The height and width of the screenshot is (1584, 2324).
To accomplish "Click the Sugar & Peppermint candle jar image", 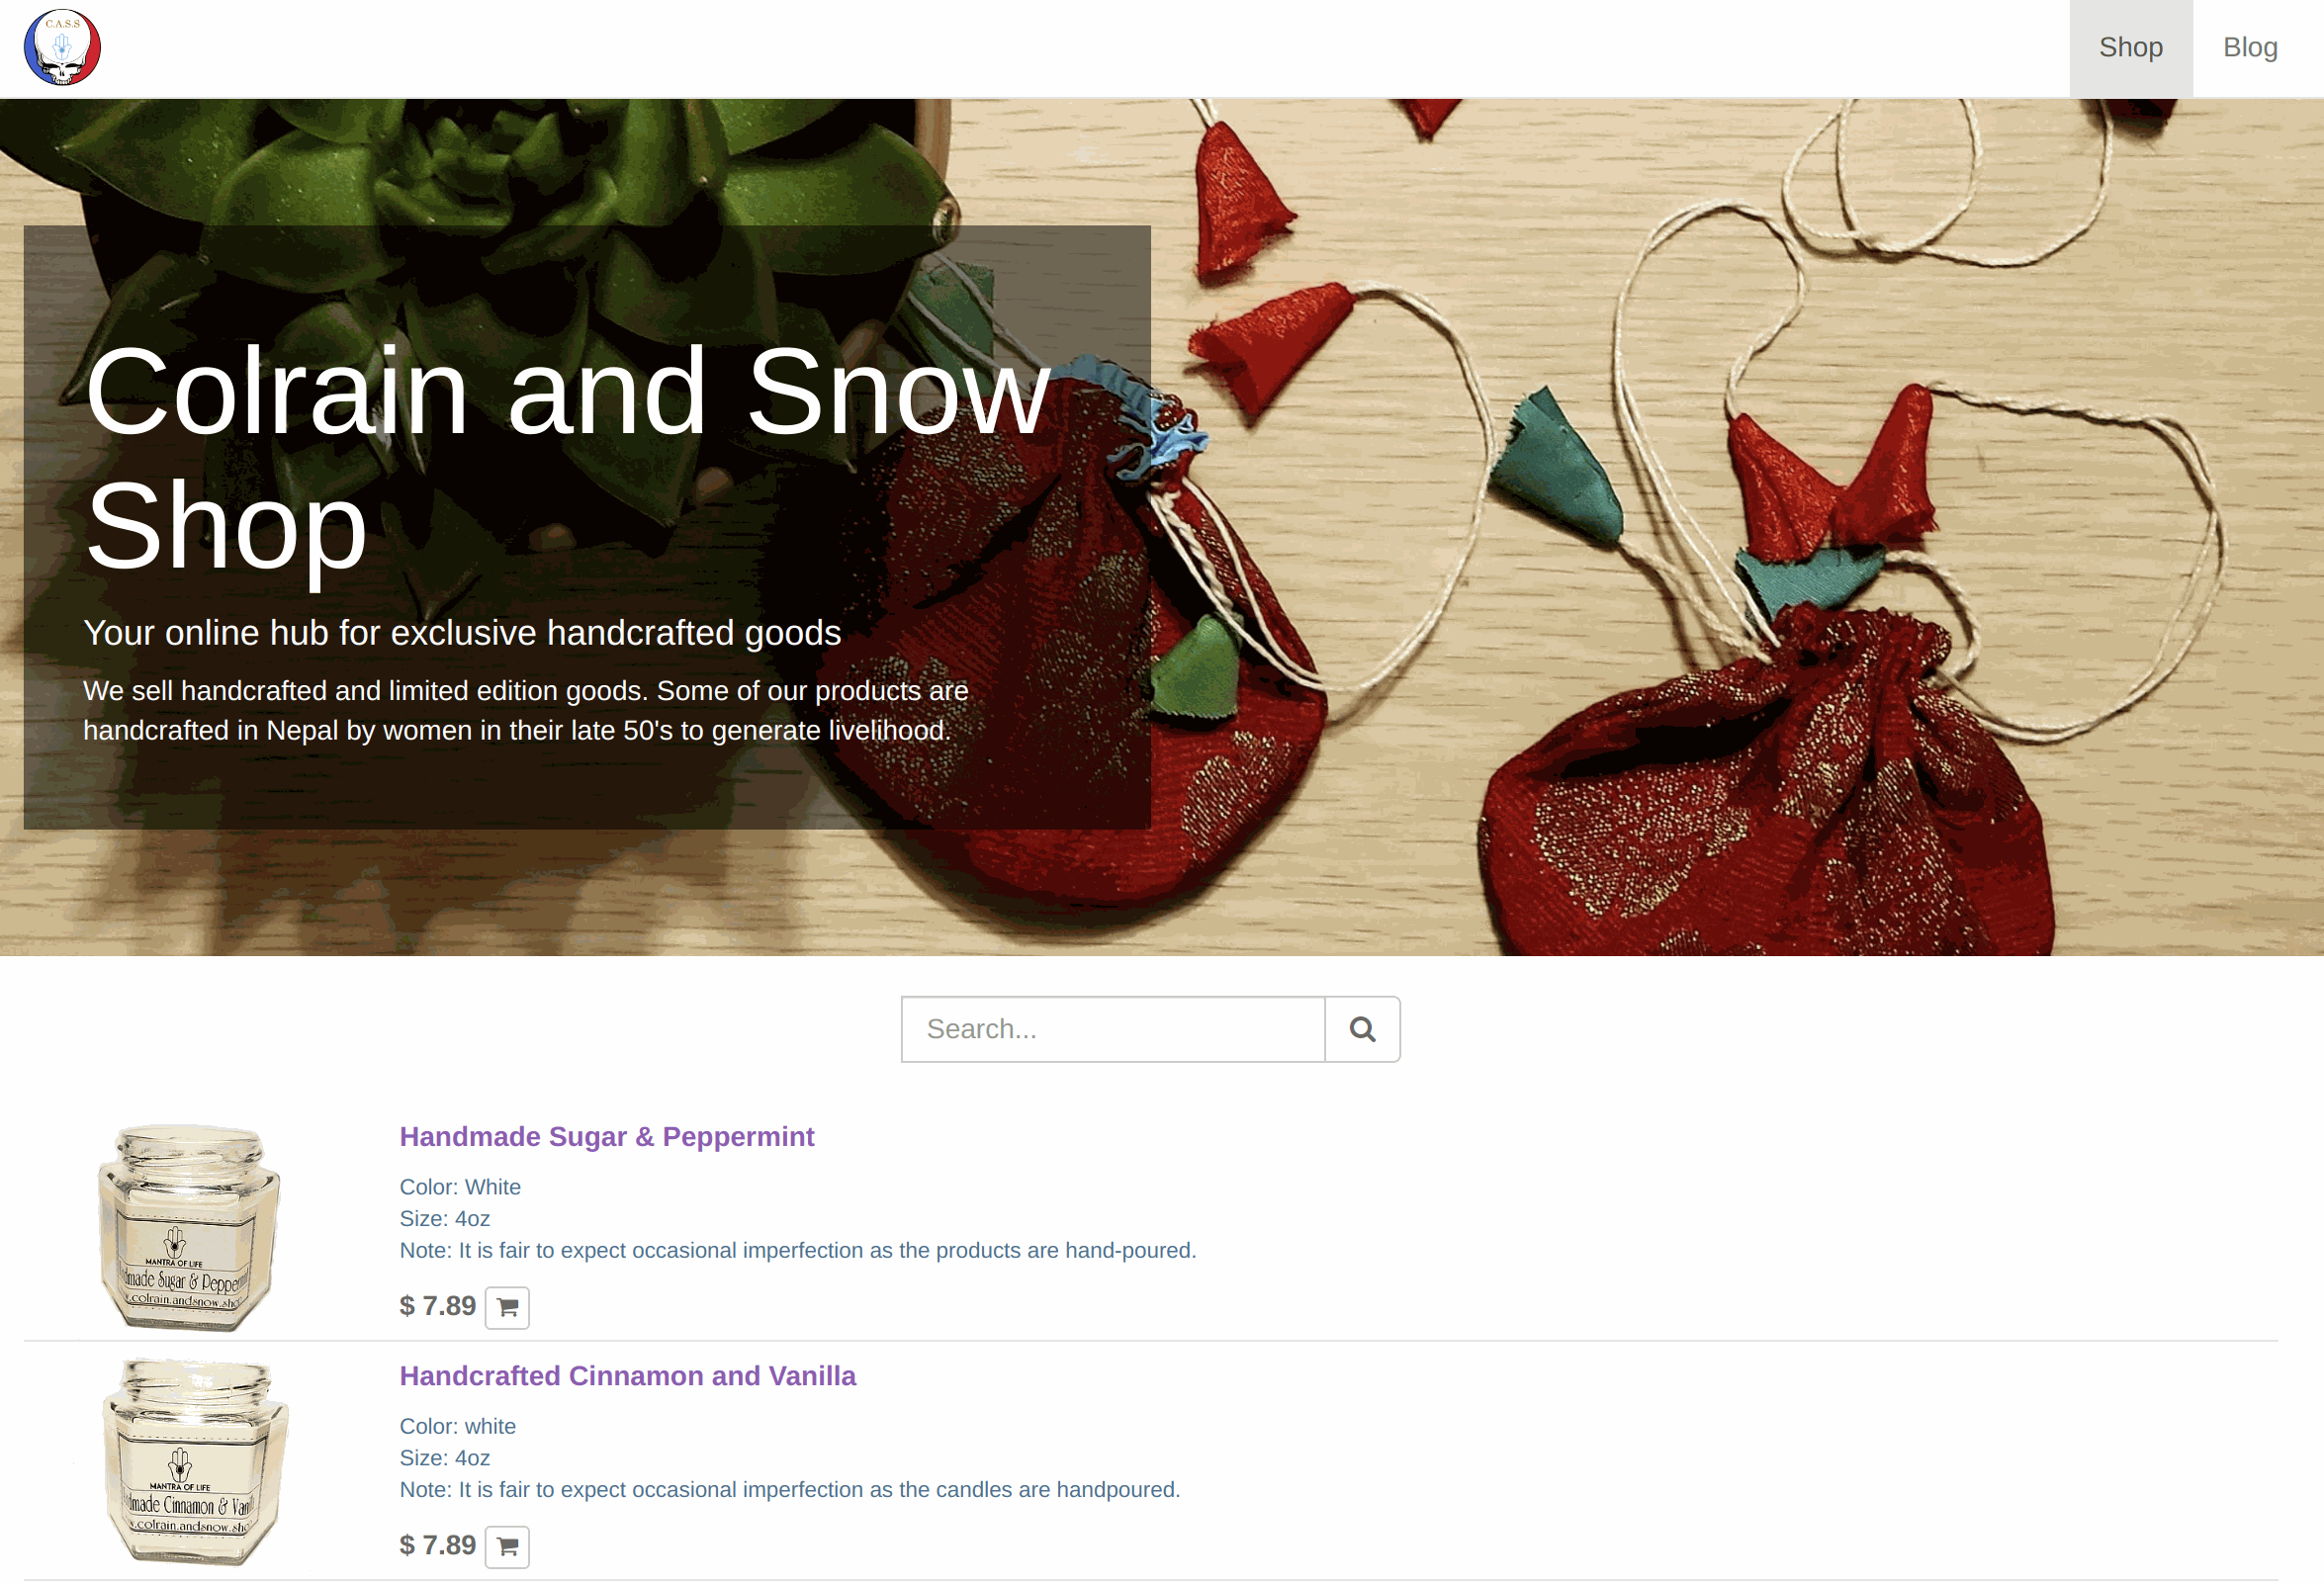I will coord(188,1227).
